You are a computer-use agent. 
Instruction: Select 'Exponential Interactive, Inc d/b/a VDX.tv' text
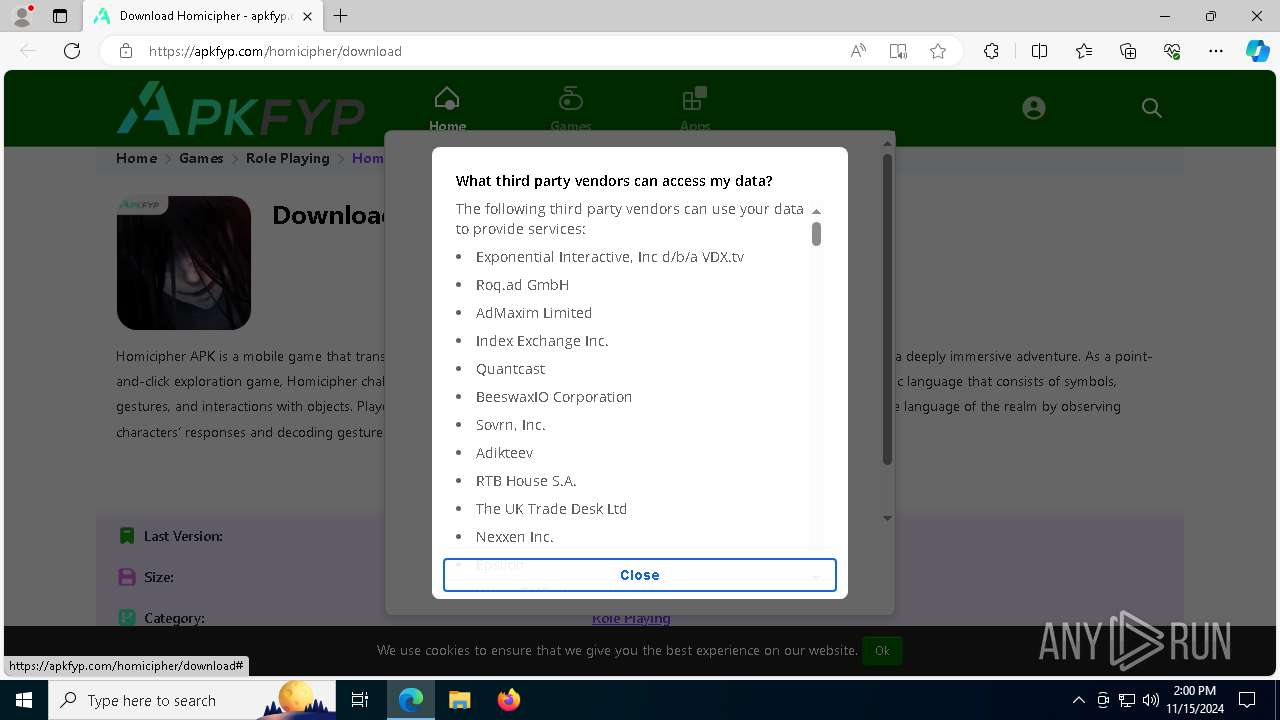tap(610, 257)
